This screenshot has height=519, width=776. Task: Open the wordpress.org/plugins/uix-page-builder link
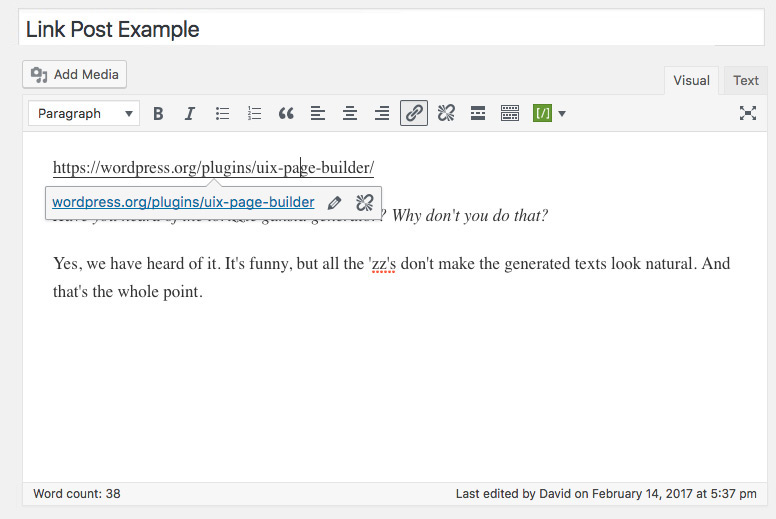point(183,202)
